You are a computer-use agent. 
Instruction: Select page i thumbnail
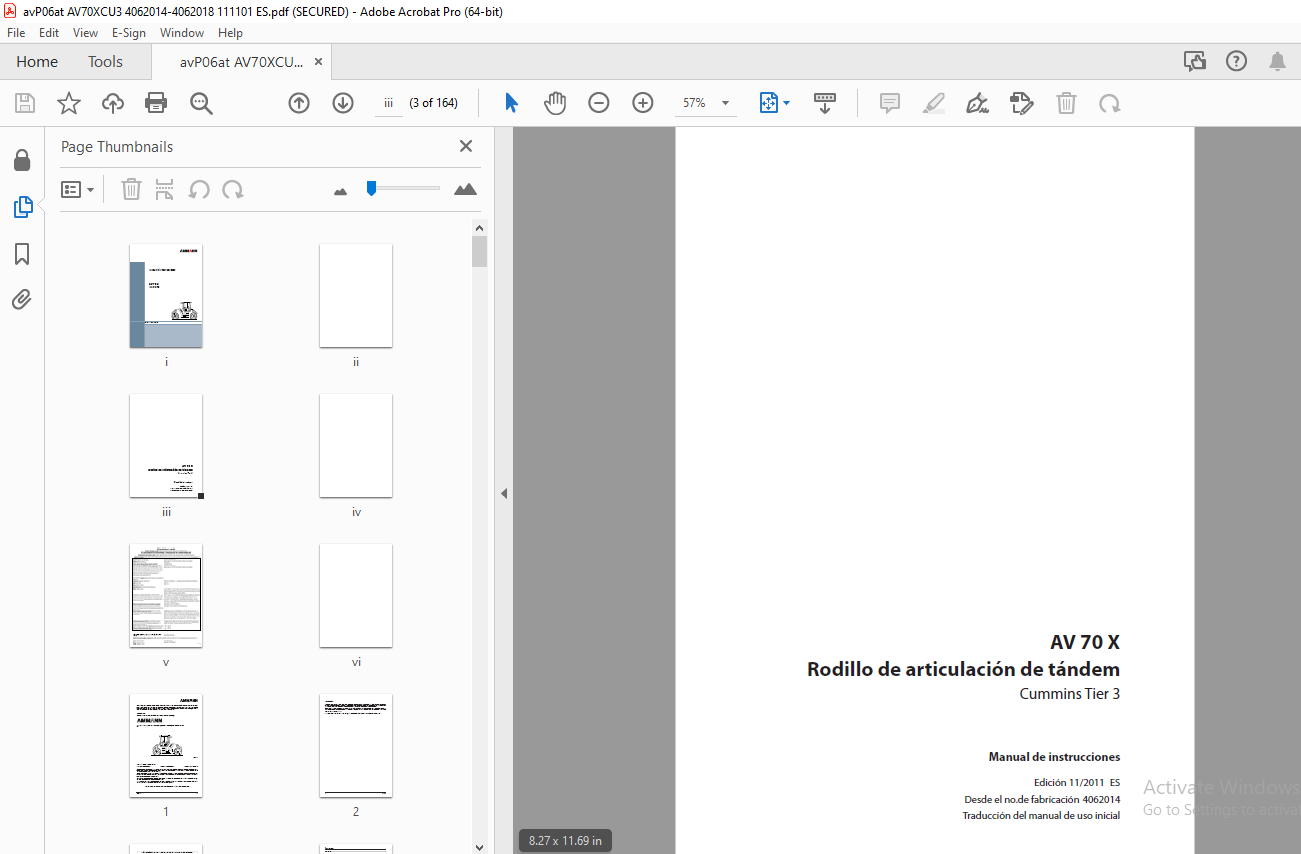pos(166,296)
